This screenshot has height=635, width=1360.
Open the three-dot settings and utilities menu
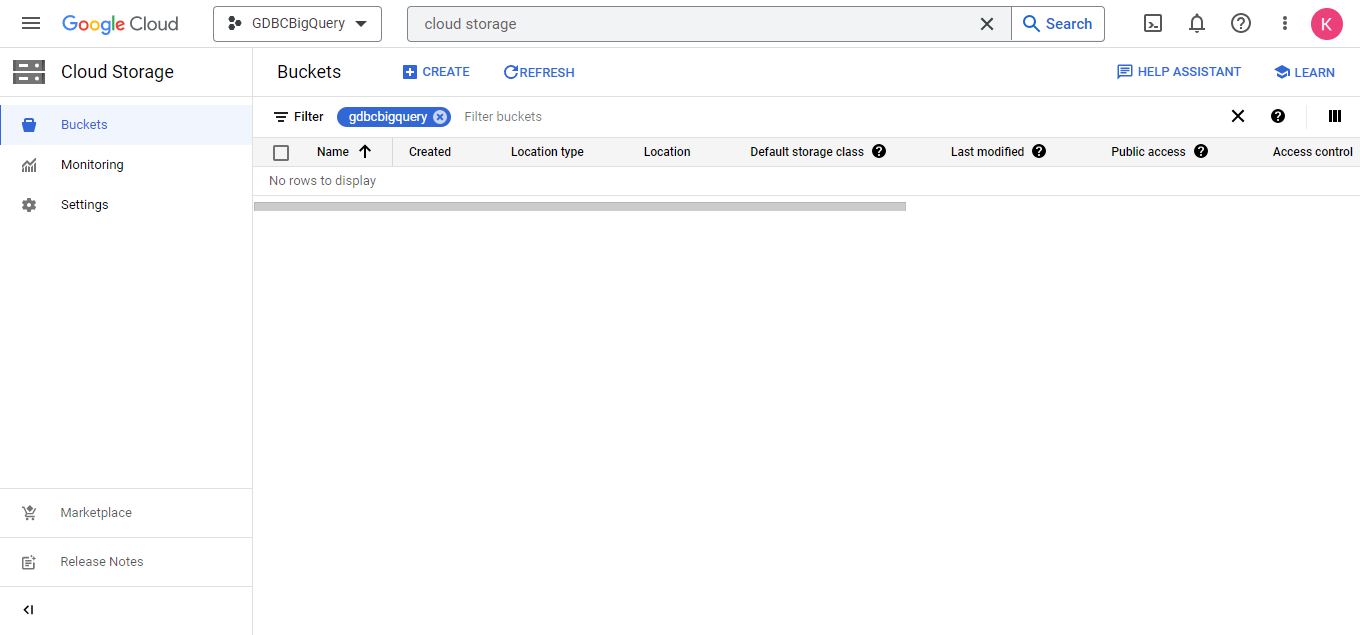pyautogui.click(x=1285, y=23)
